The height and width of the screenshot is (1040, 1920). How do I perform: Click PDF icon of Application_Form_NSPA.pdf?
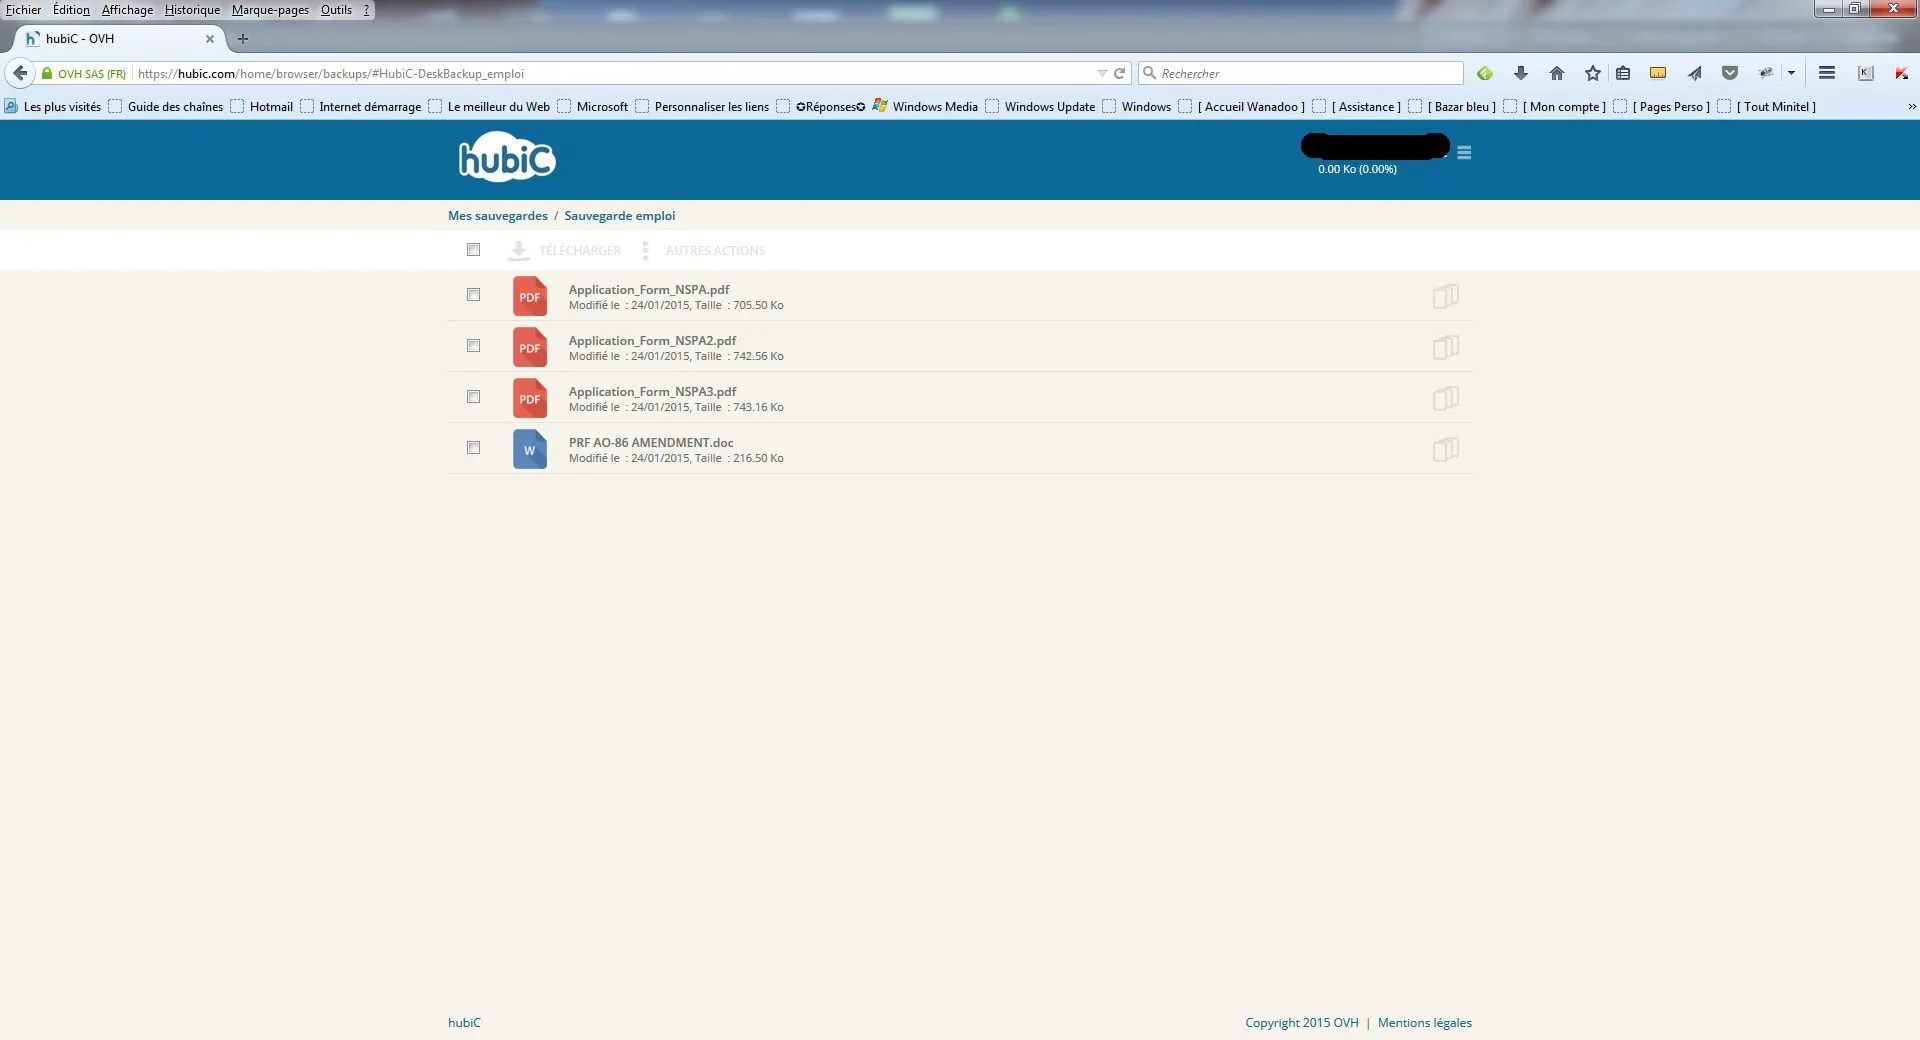[529, 297]
